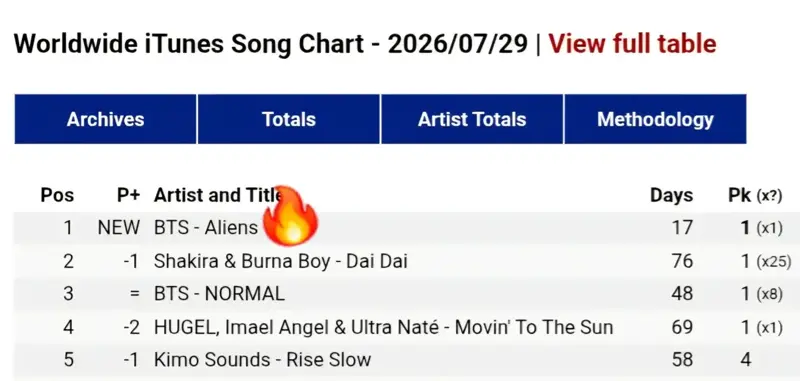800x381 pixels.
Task: Select Kimo Sounds - Rise Slow entry
Action: [x=262, y=360]
